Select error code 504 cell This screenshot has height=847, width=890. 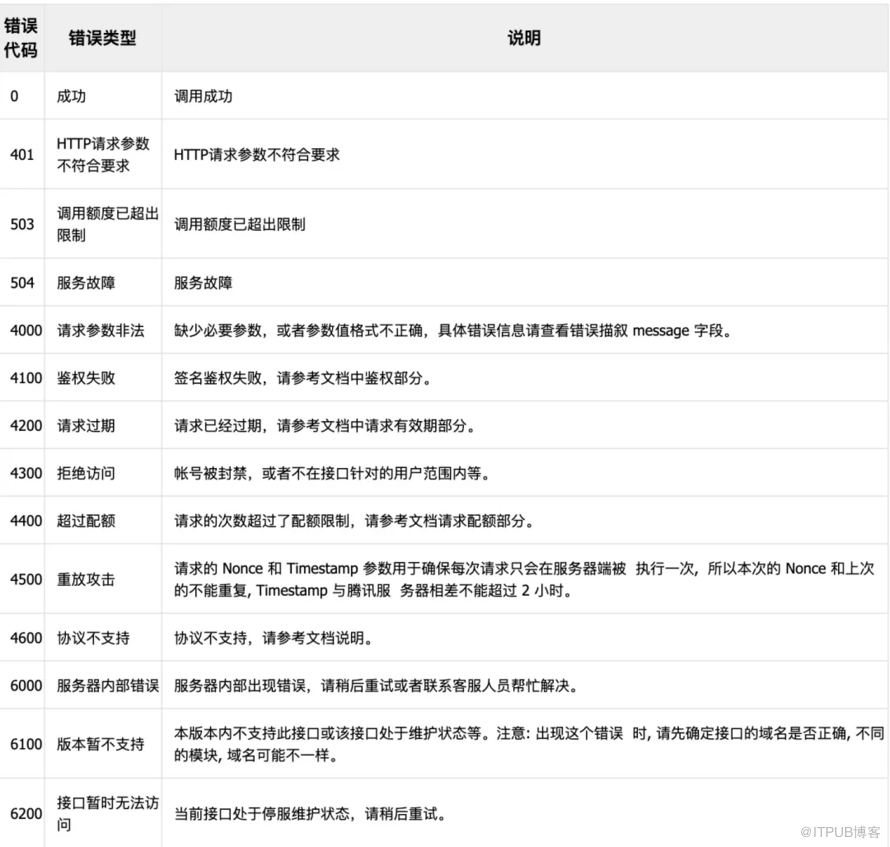click(x=22, y=283)
